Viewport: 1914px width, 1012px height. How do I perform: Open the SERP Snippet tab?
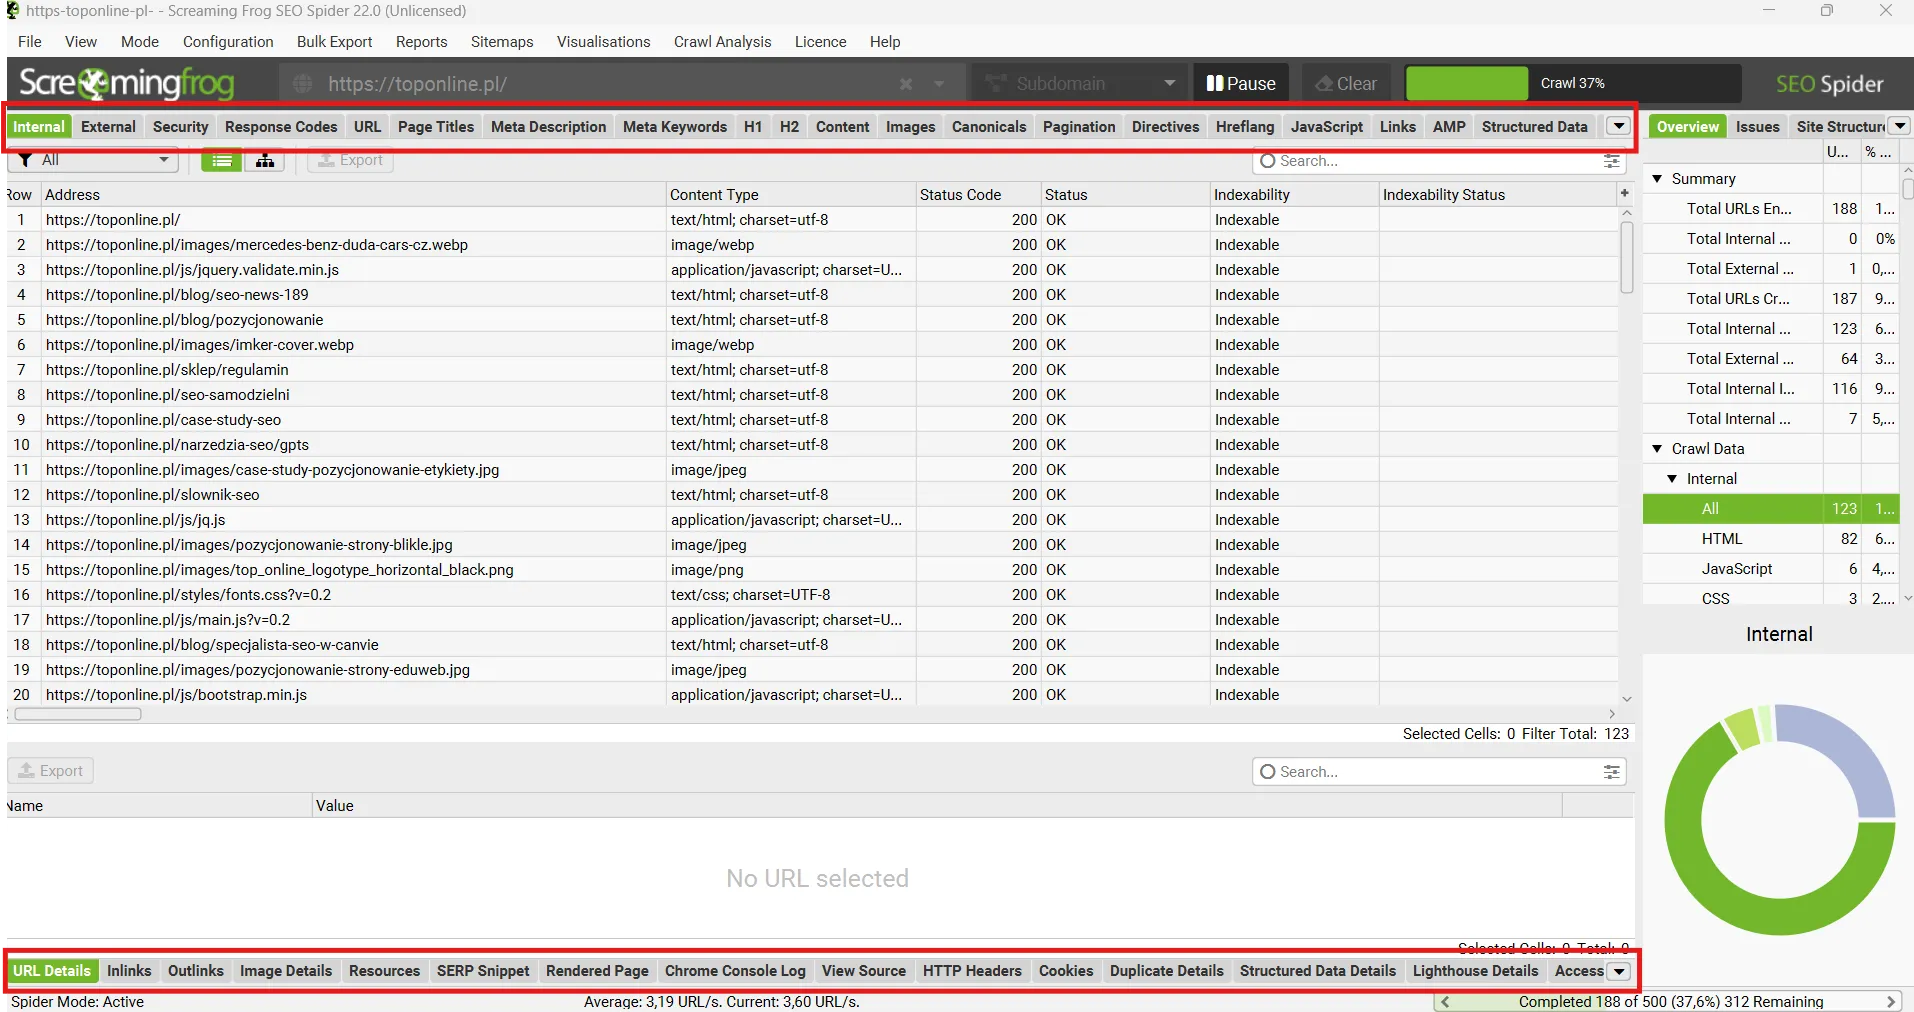pos(483,971)
